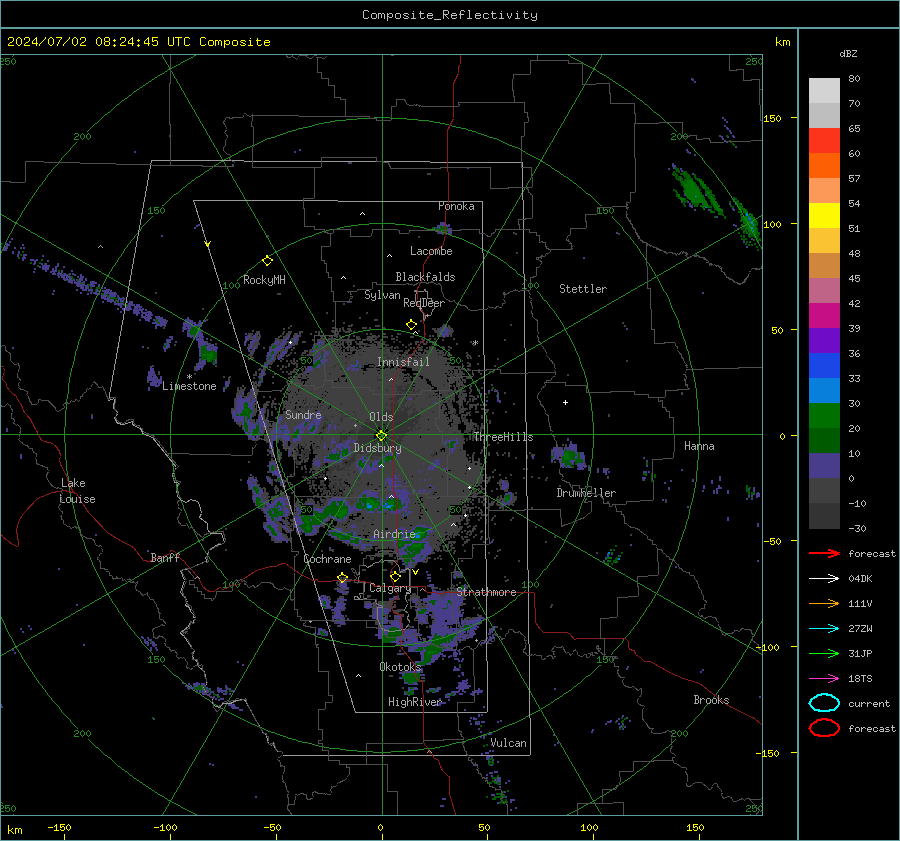Click the yellow diamond marker near RedDeer
The image size is (900, 841).
click(412, 325)
